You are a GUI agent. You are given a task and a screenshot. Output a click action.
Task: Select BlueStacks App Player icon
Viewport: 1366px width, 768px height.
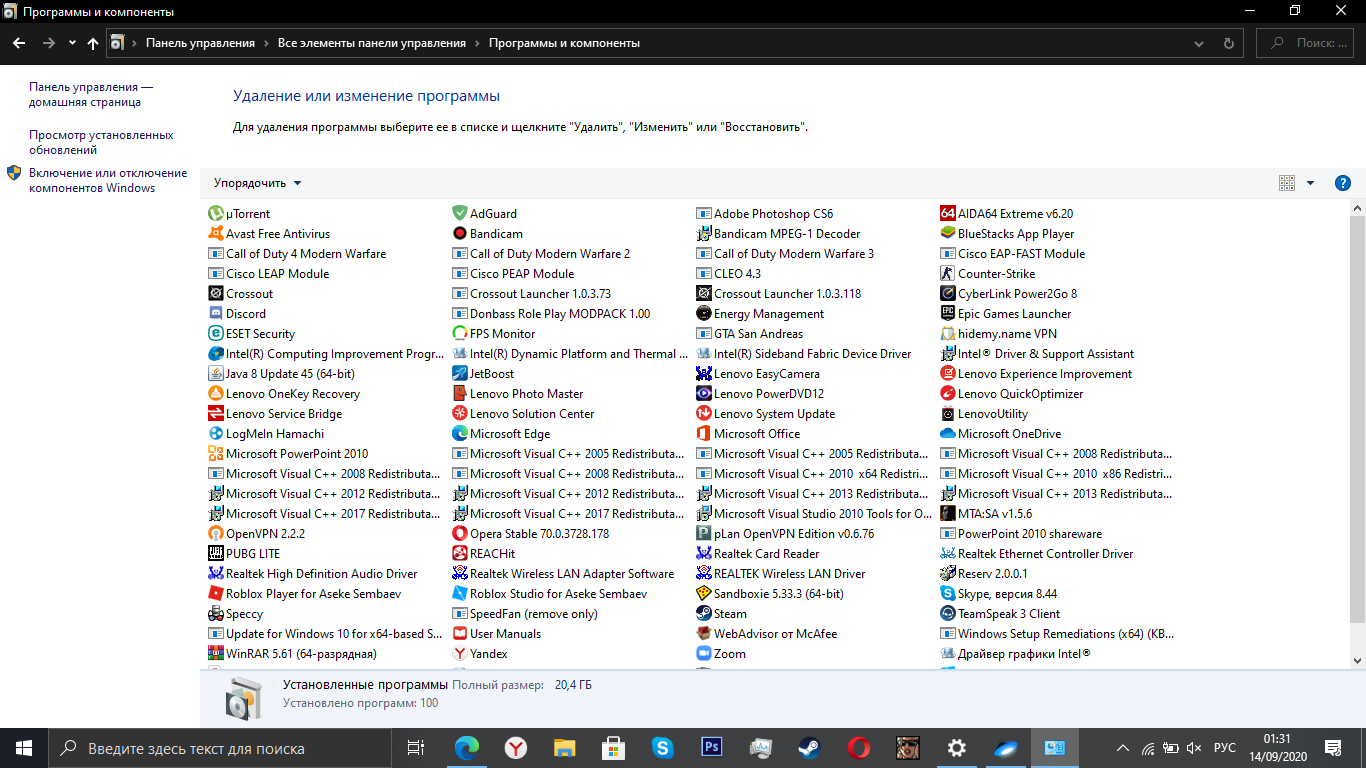pyautogui.click(x=948, y=233)
